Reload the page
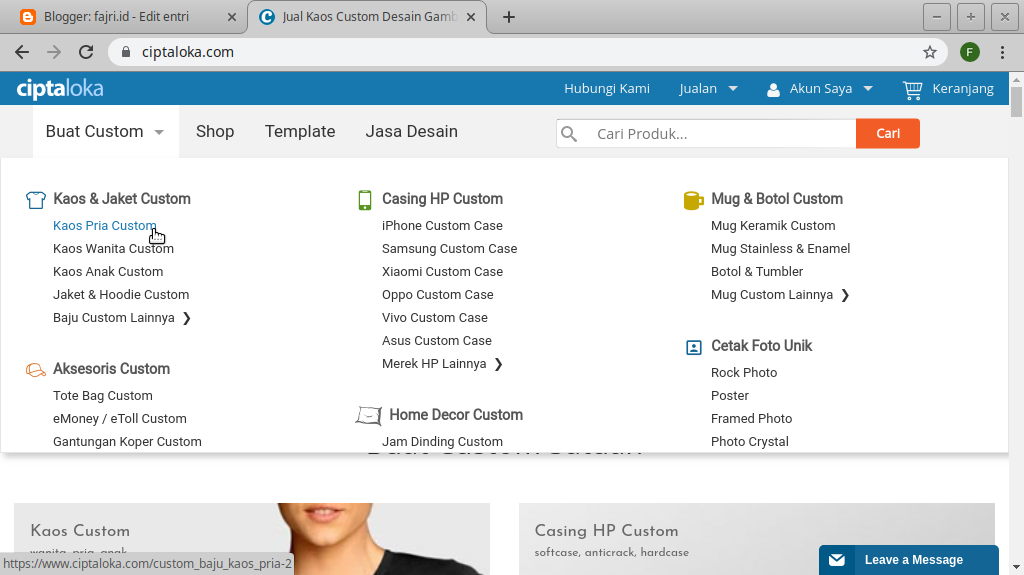 (x=86, y=52)
